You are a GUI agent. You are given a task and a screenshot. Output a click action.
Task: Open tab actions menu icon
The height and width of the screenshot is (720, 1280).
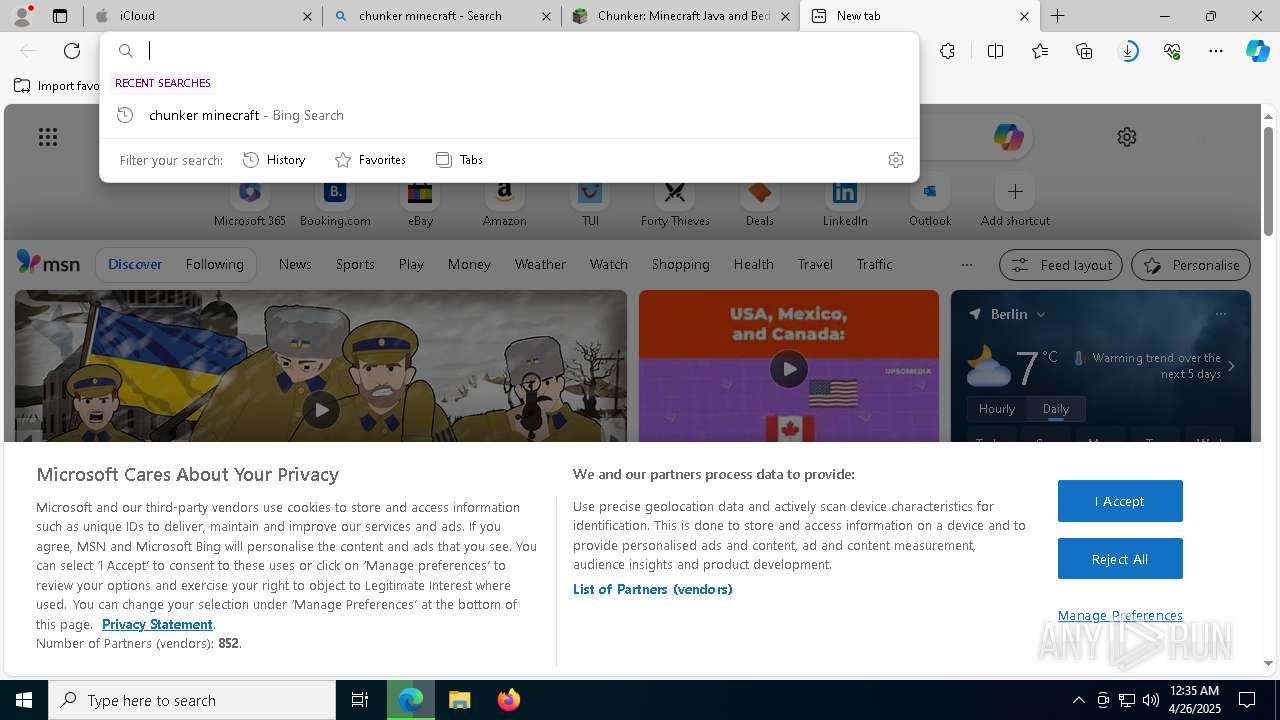60,16
